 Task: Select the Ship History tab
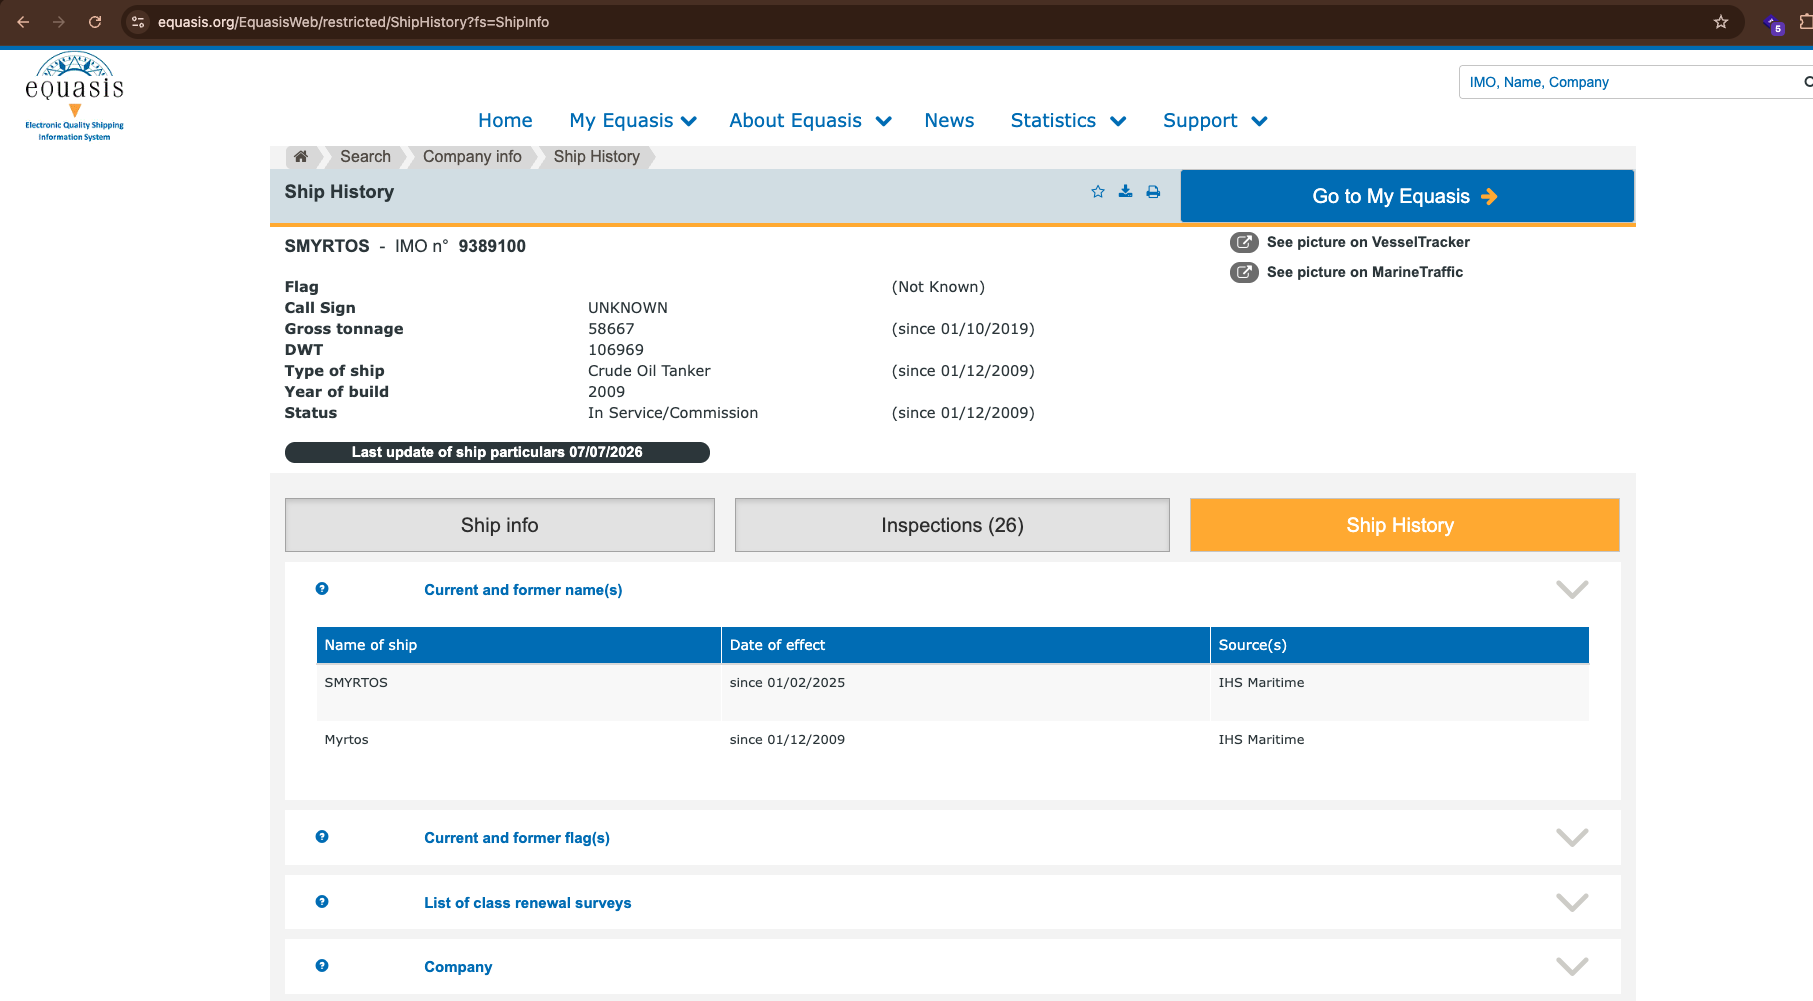pos(1405,525)
